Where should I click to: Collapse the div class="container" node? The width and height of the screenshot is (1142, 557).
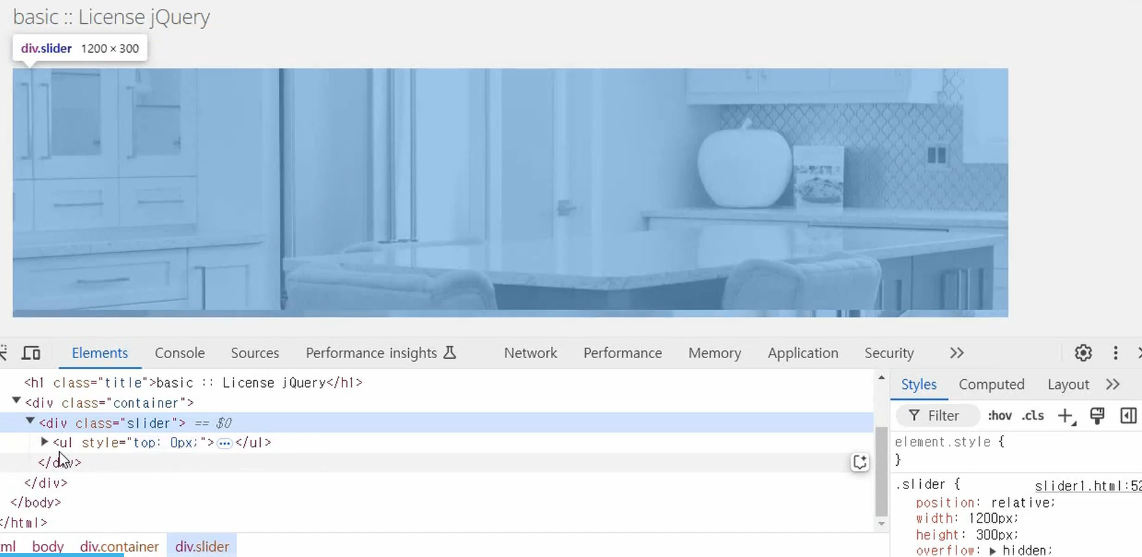point(16,401)
